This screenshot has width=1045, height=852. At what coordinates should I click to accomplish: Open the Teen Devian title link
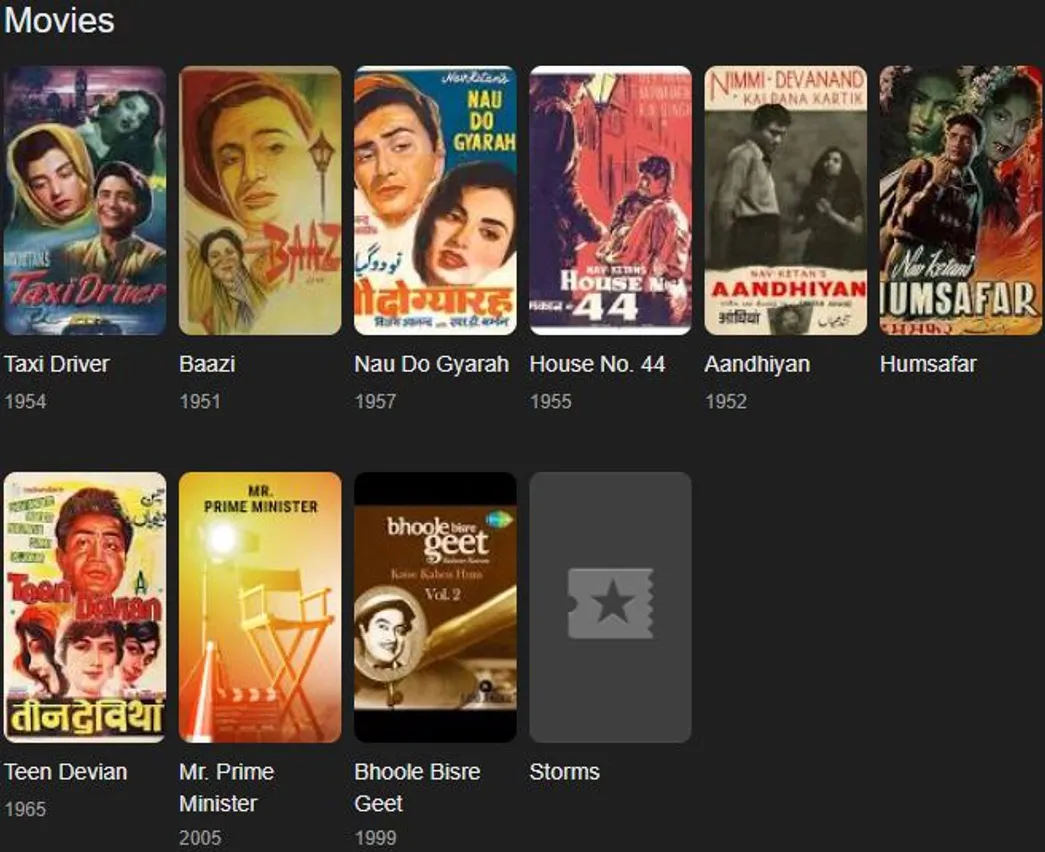pos(66,772)
